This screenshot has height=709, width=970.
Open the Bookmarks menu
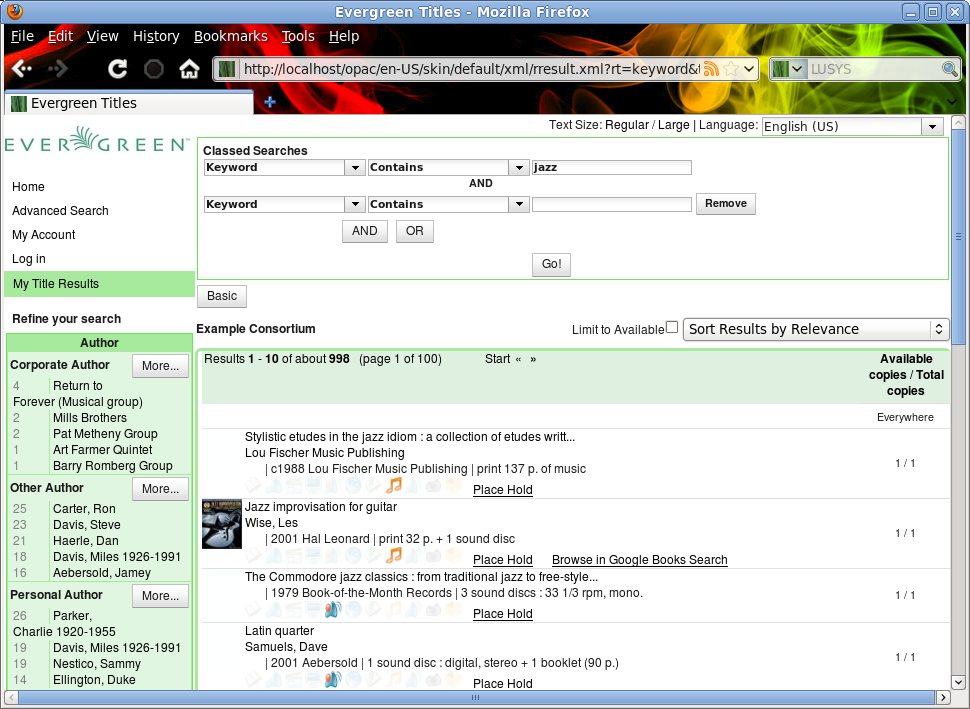[231, 36]
